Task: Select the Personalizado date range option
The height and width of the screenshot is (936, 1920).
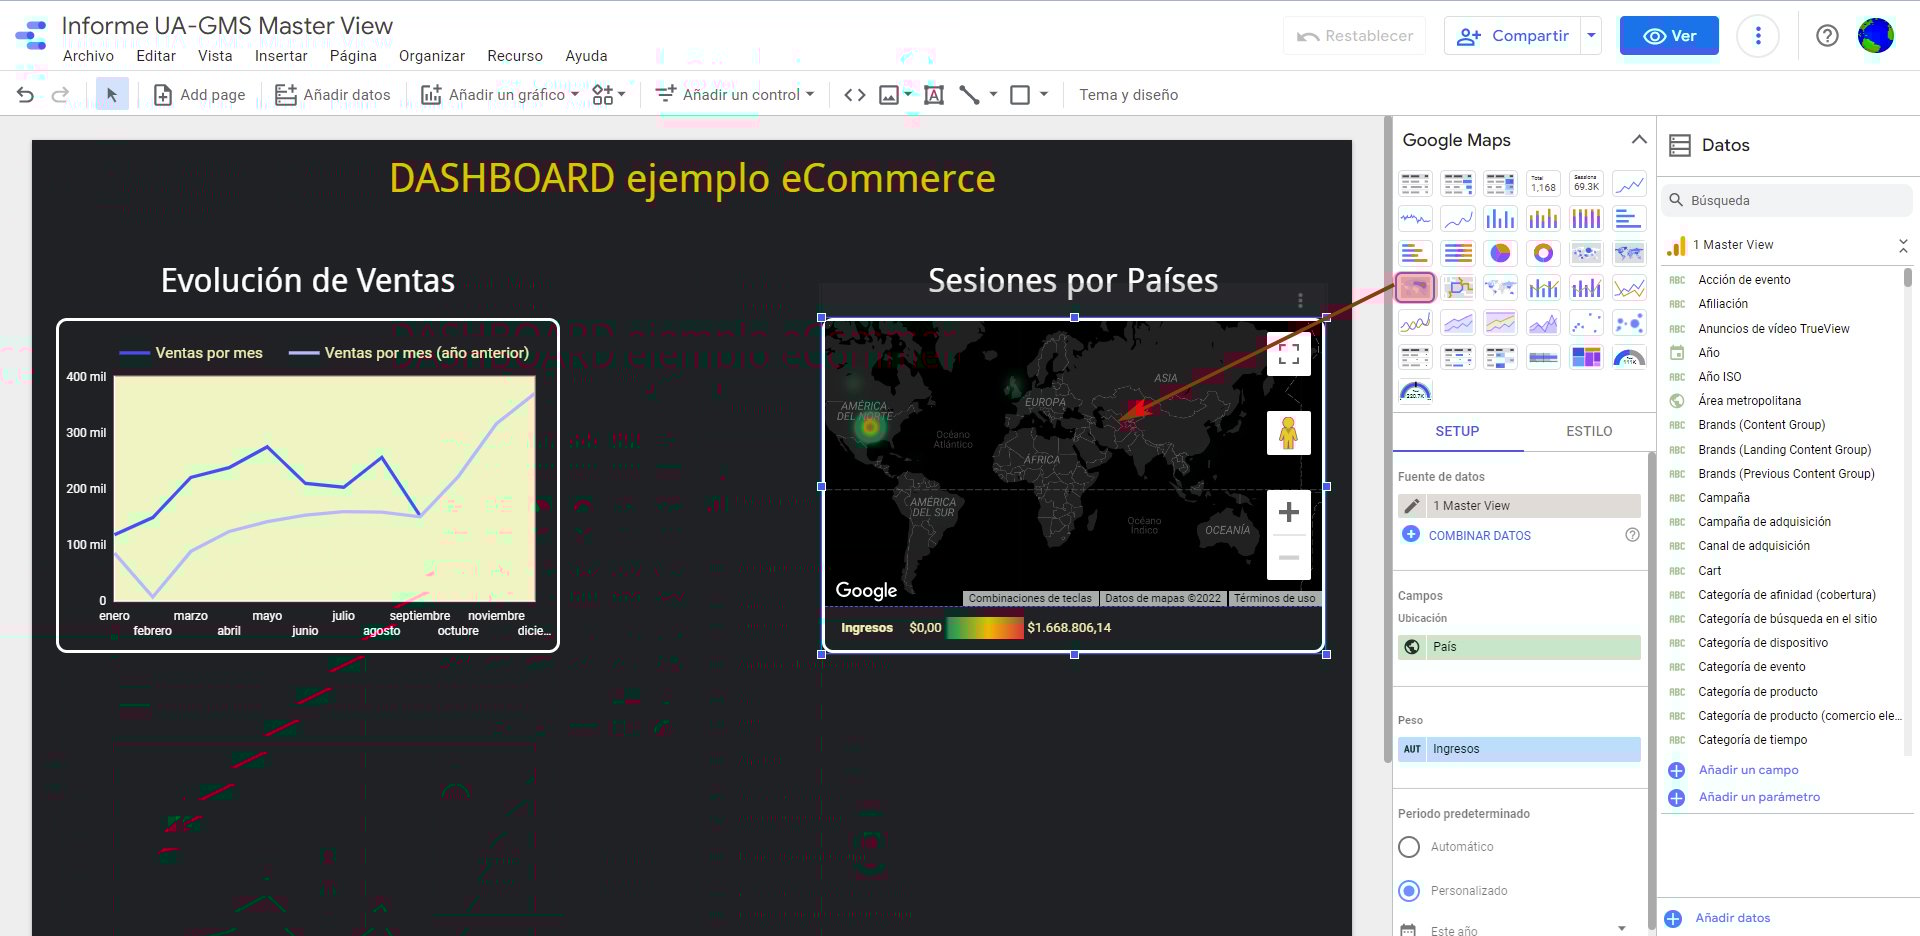Action: coord(1409,891)
